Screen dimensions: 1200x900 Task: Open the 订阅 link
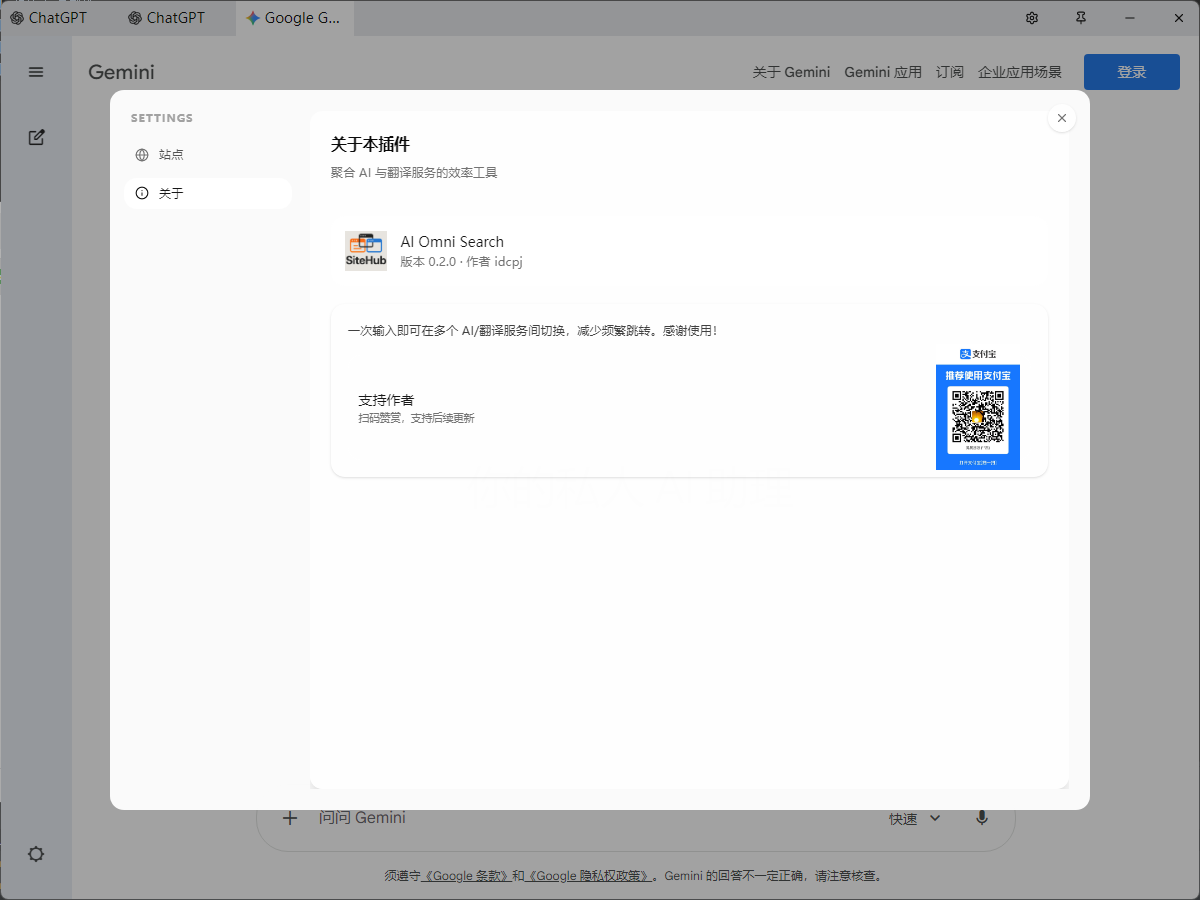[x=950, y=72]
